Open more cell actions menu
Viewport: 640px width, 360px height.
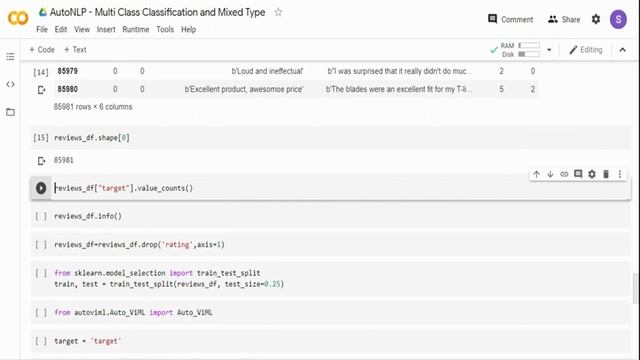(x=620, y=174)
